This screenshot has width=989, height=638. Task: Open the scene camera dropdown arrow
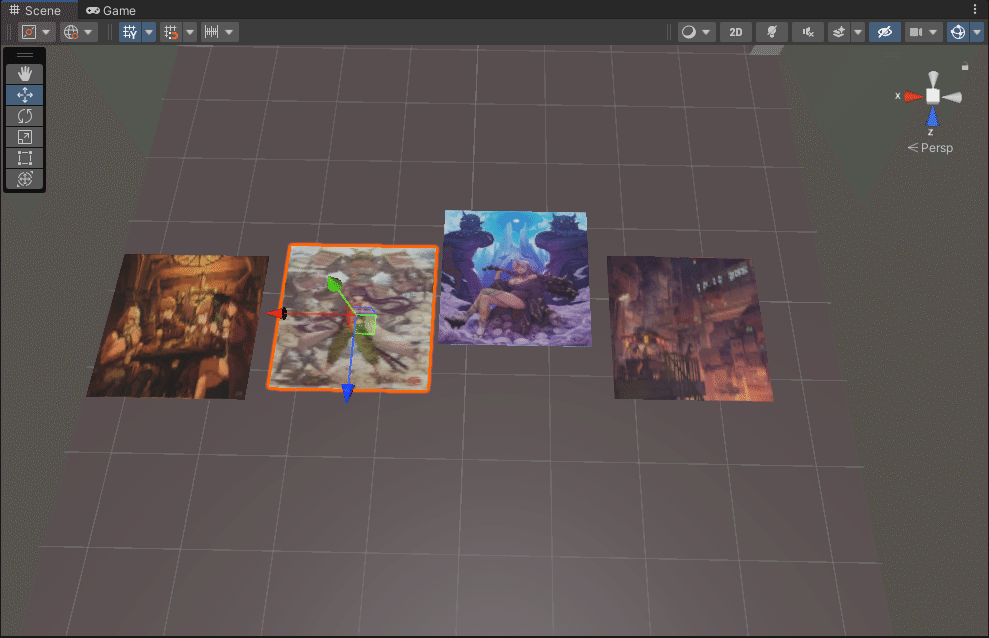tap(933, 32)
